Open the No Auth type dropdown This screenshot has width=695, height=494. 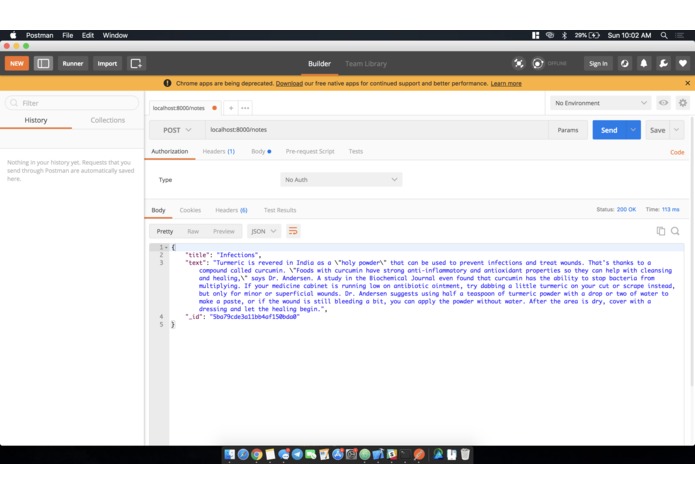[341, 179]
